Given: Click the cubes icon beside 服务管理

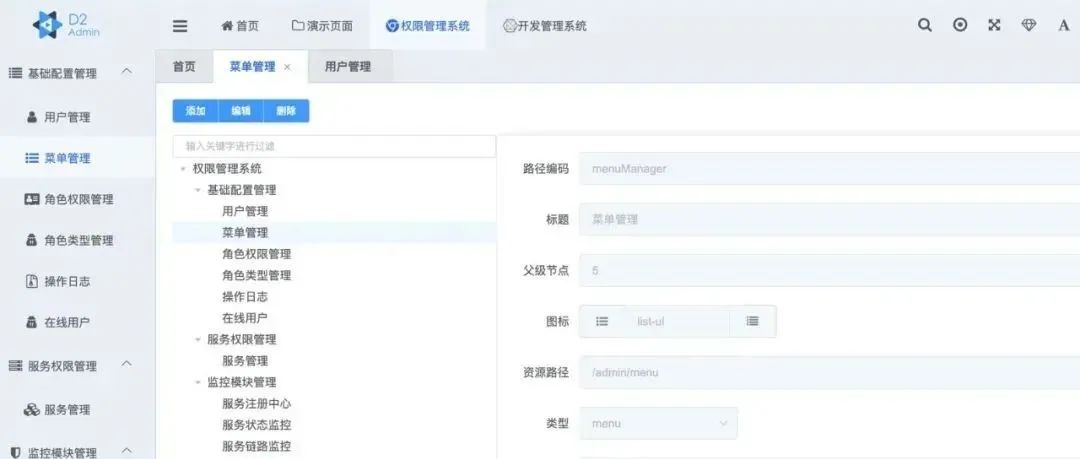Looking at the screenshot, I should point(31,410).
